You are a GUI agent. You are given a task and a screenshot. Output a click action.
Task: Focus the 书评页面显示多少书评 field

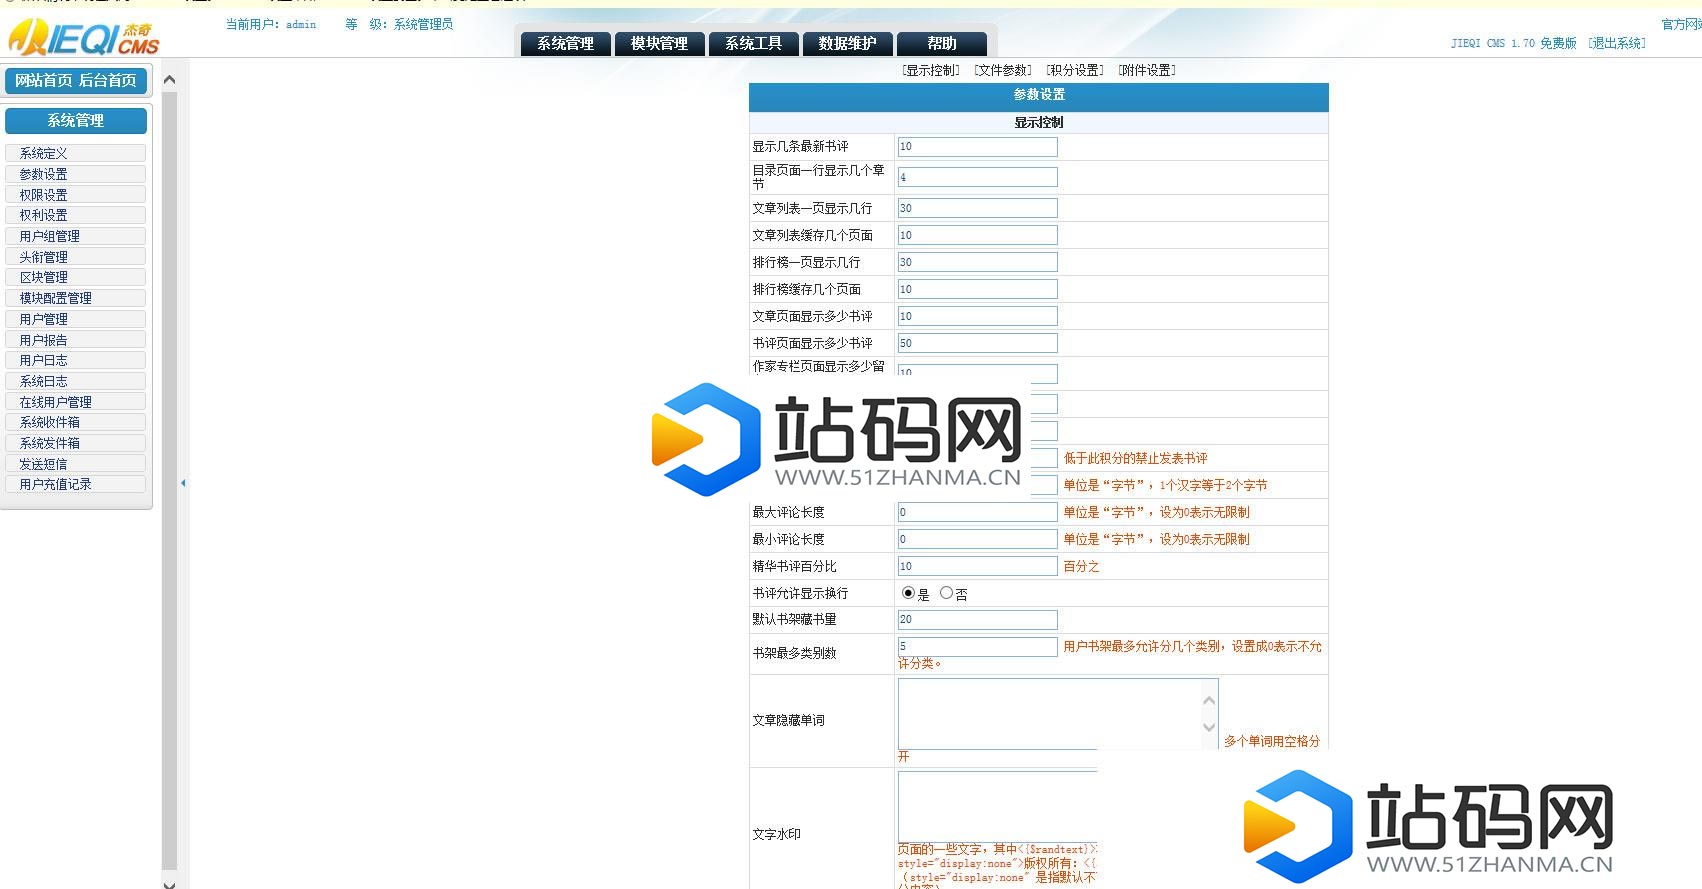[977, 343]
